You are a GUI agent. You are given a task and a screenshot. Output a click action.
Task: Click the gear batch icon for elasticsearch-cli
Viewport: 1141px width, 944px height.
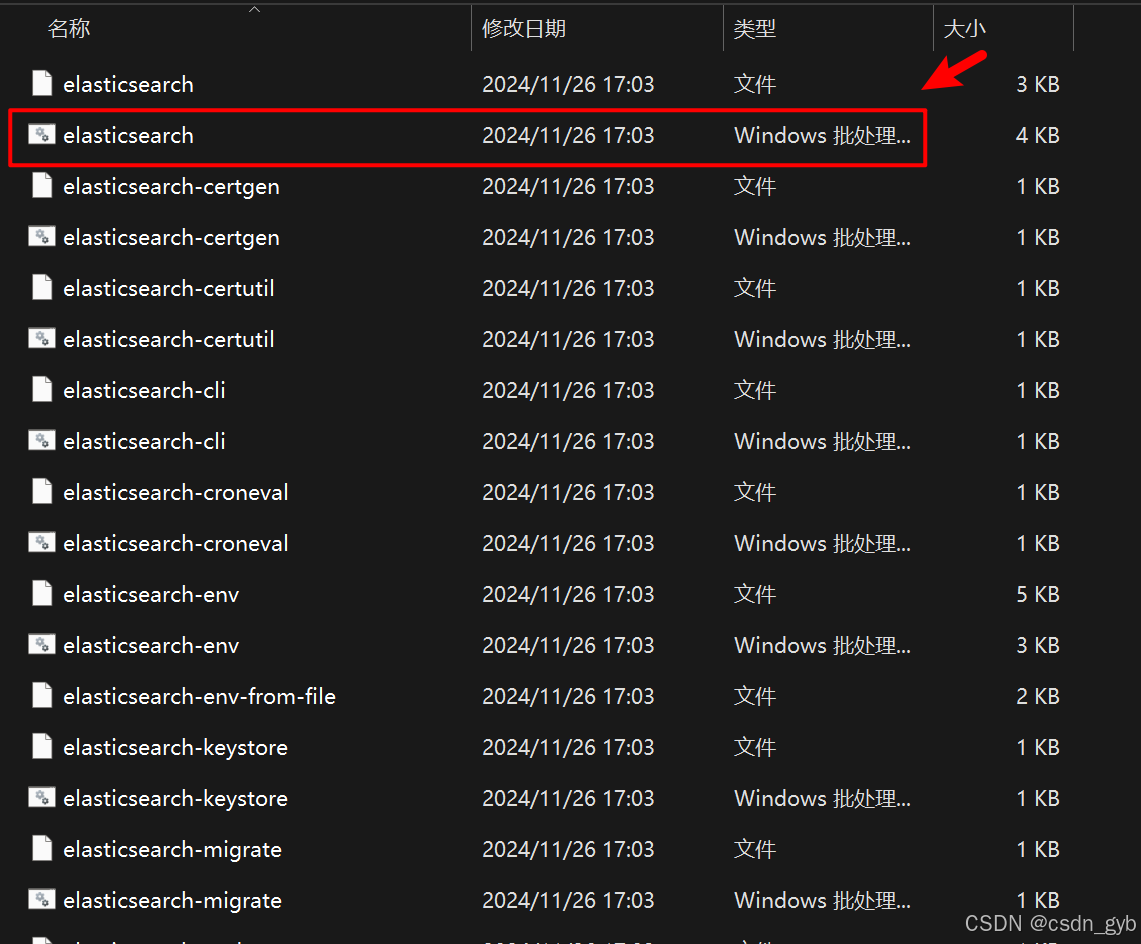click(x=42, y=440)
